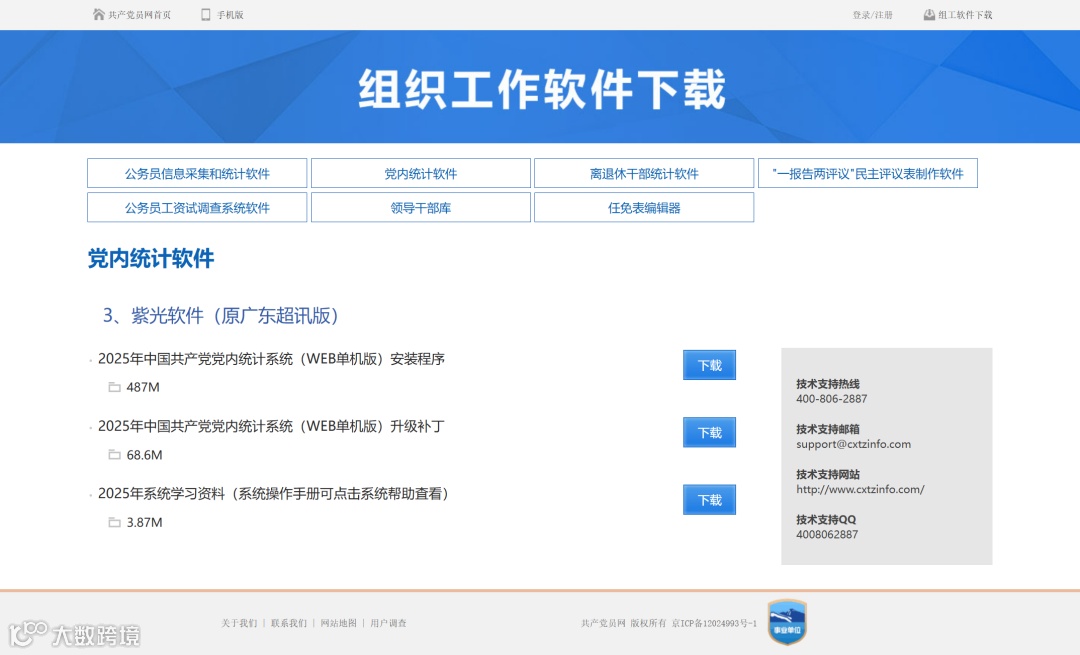Image resolution: width=1080 pixels, height=655 pixels.
Task: Open 用户调查 footer link
Action: tap(388, 623)
